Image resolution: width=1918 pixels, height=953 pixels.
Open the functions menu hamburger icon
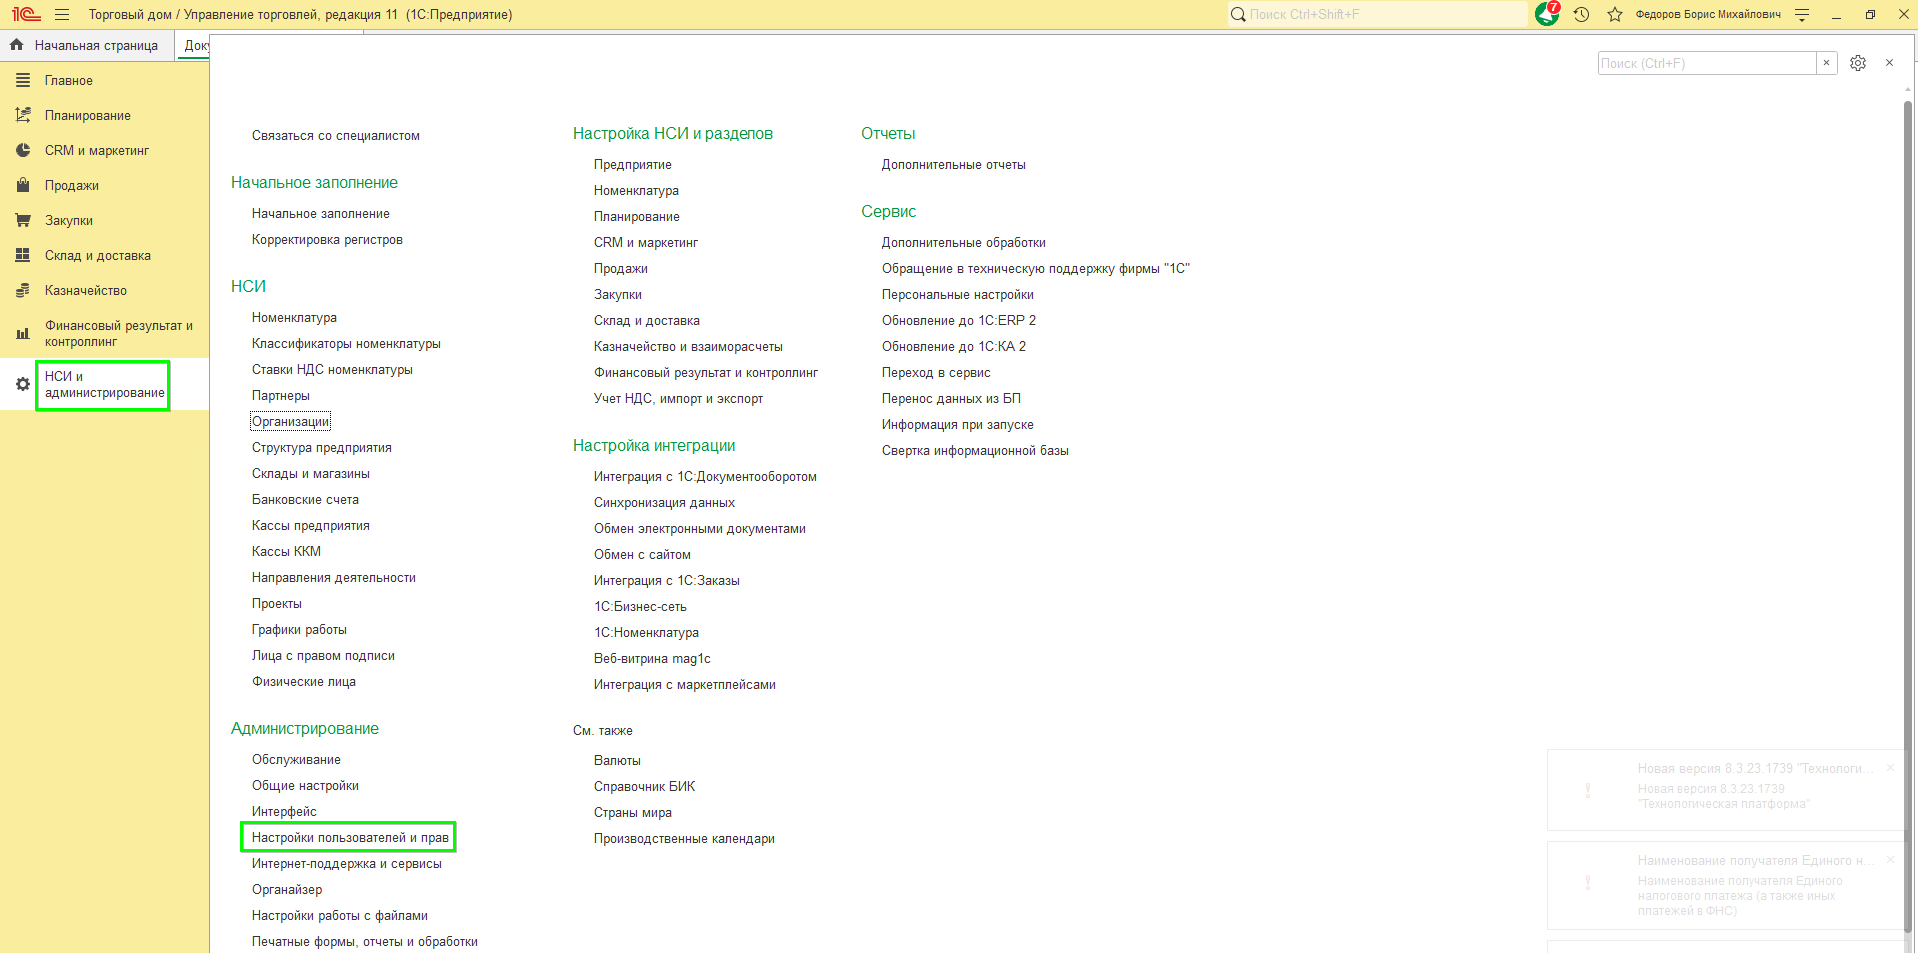tap(62, 15)
